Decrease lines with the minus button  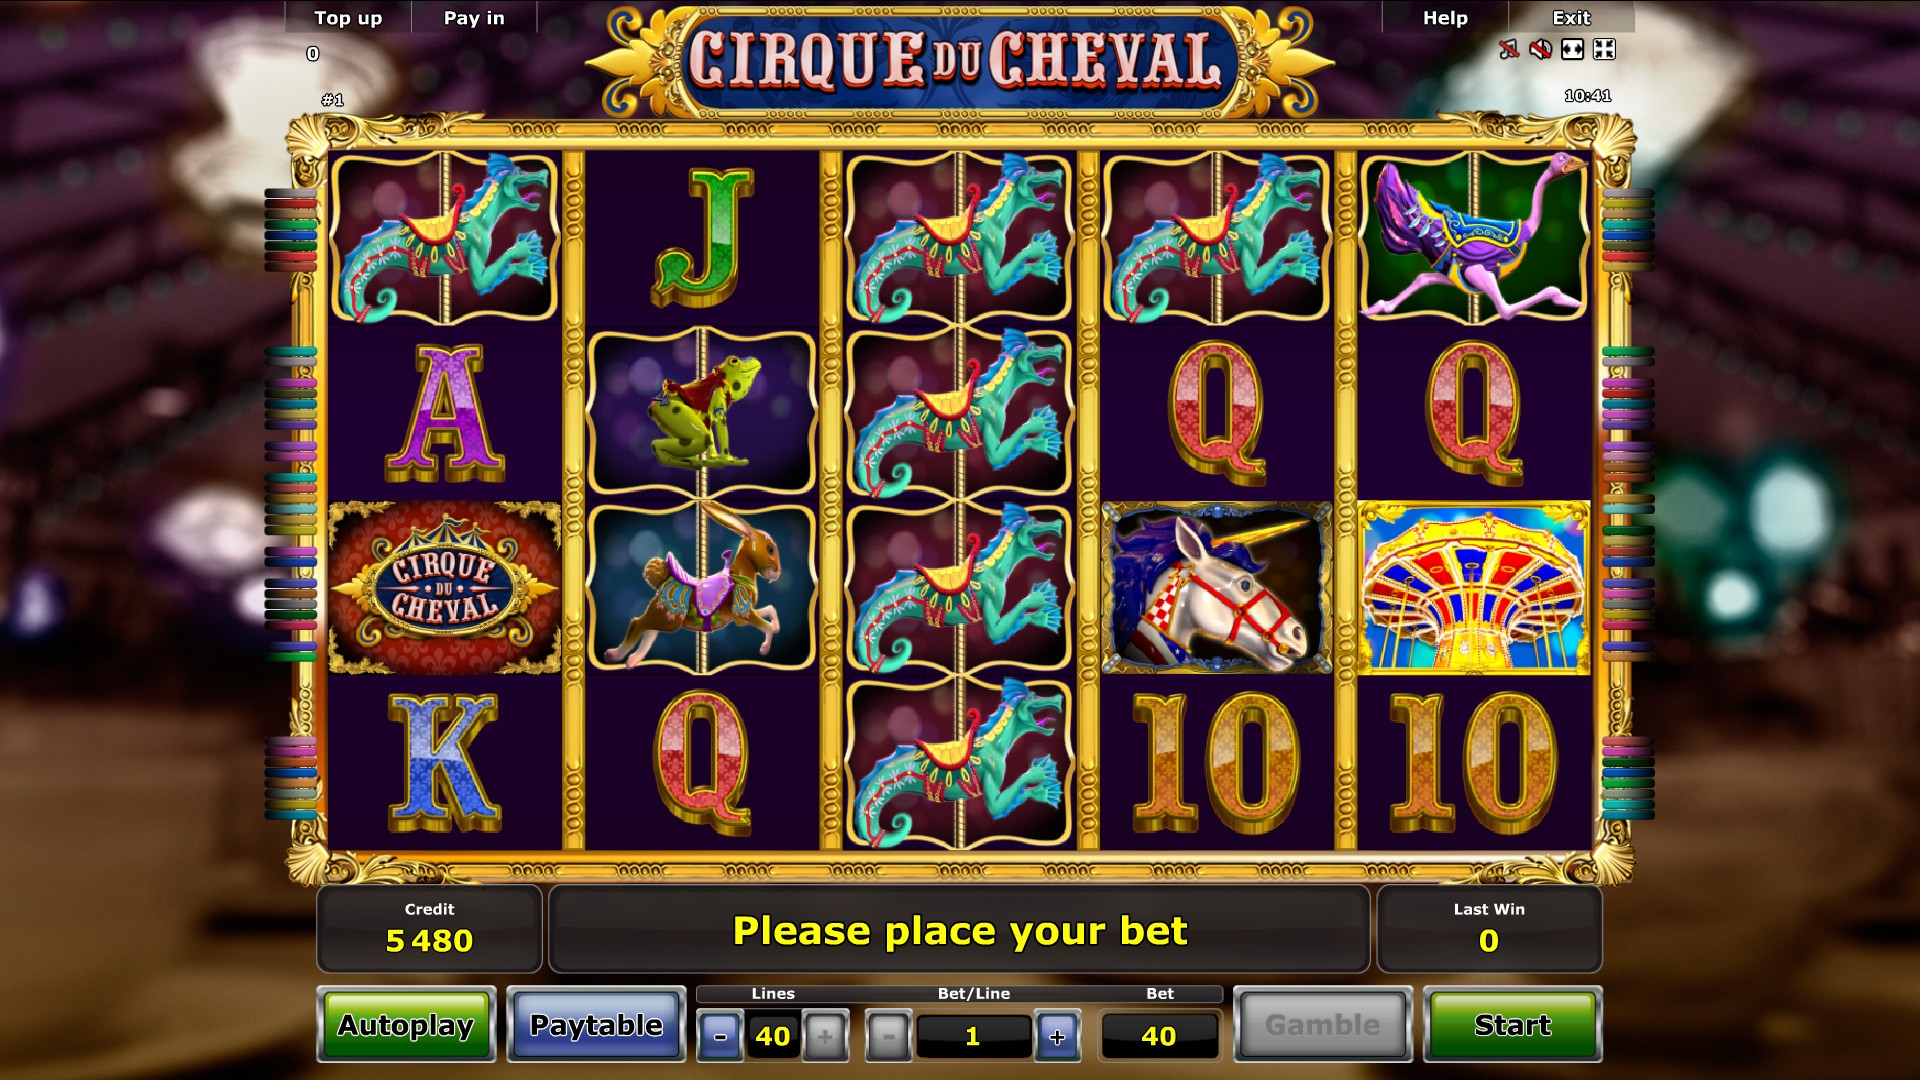720,1036
